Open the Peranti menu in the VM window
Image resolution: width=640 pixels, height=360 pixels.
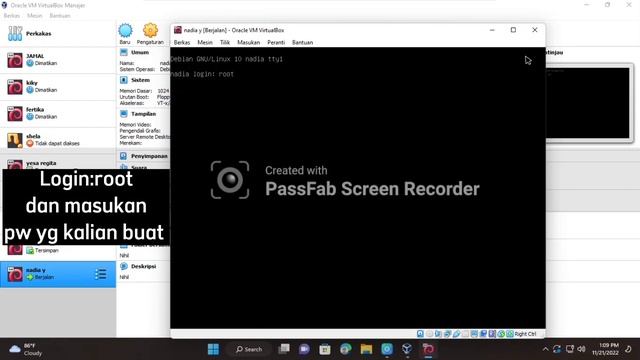(276, 42)
